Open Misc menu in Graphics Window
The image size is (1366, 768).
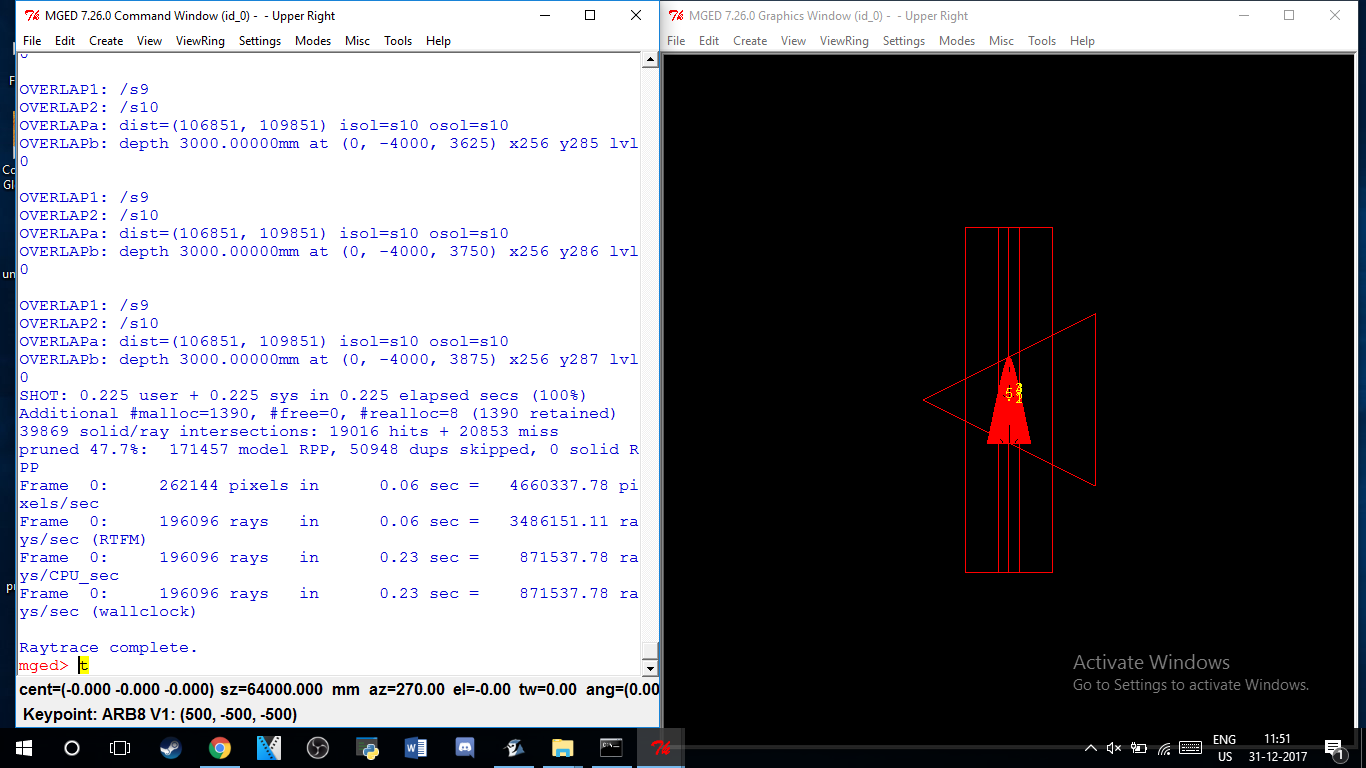pyautogui.click(x=1001, y=41)
